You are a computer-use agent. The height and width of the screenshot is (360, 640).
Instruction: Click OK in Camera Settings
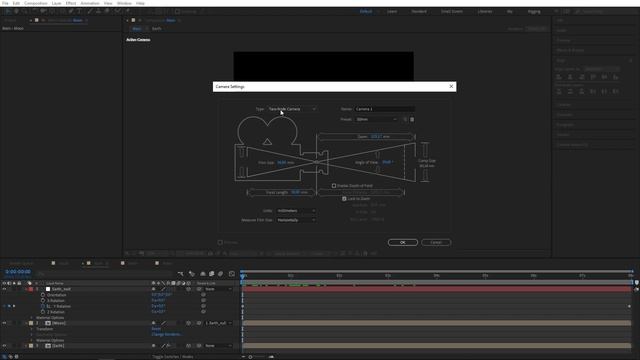[x=403, y=242]
